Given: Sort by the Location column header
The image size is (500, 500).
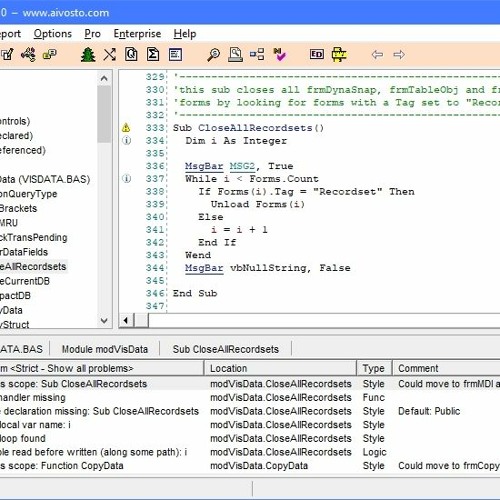Looking at the screenshot, I should coord(281,368).
